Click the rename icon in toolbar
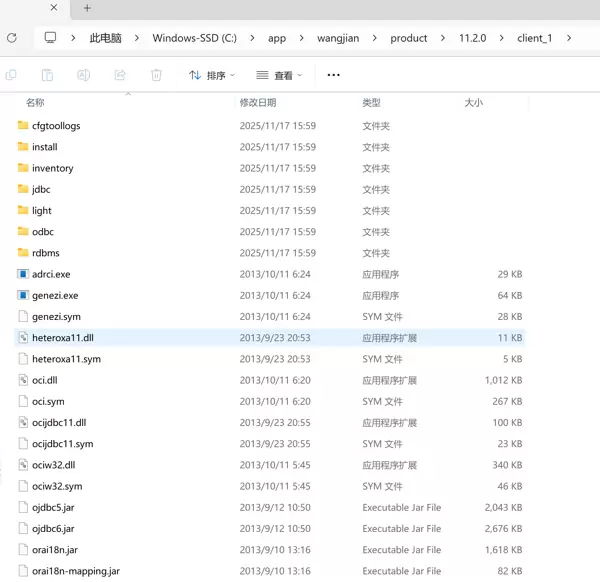Image resolution: width=600 pixels, height=582 pixels. (x=84, y=75)
